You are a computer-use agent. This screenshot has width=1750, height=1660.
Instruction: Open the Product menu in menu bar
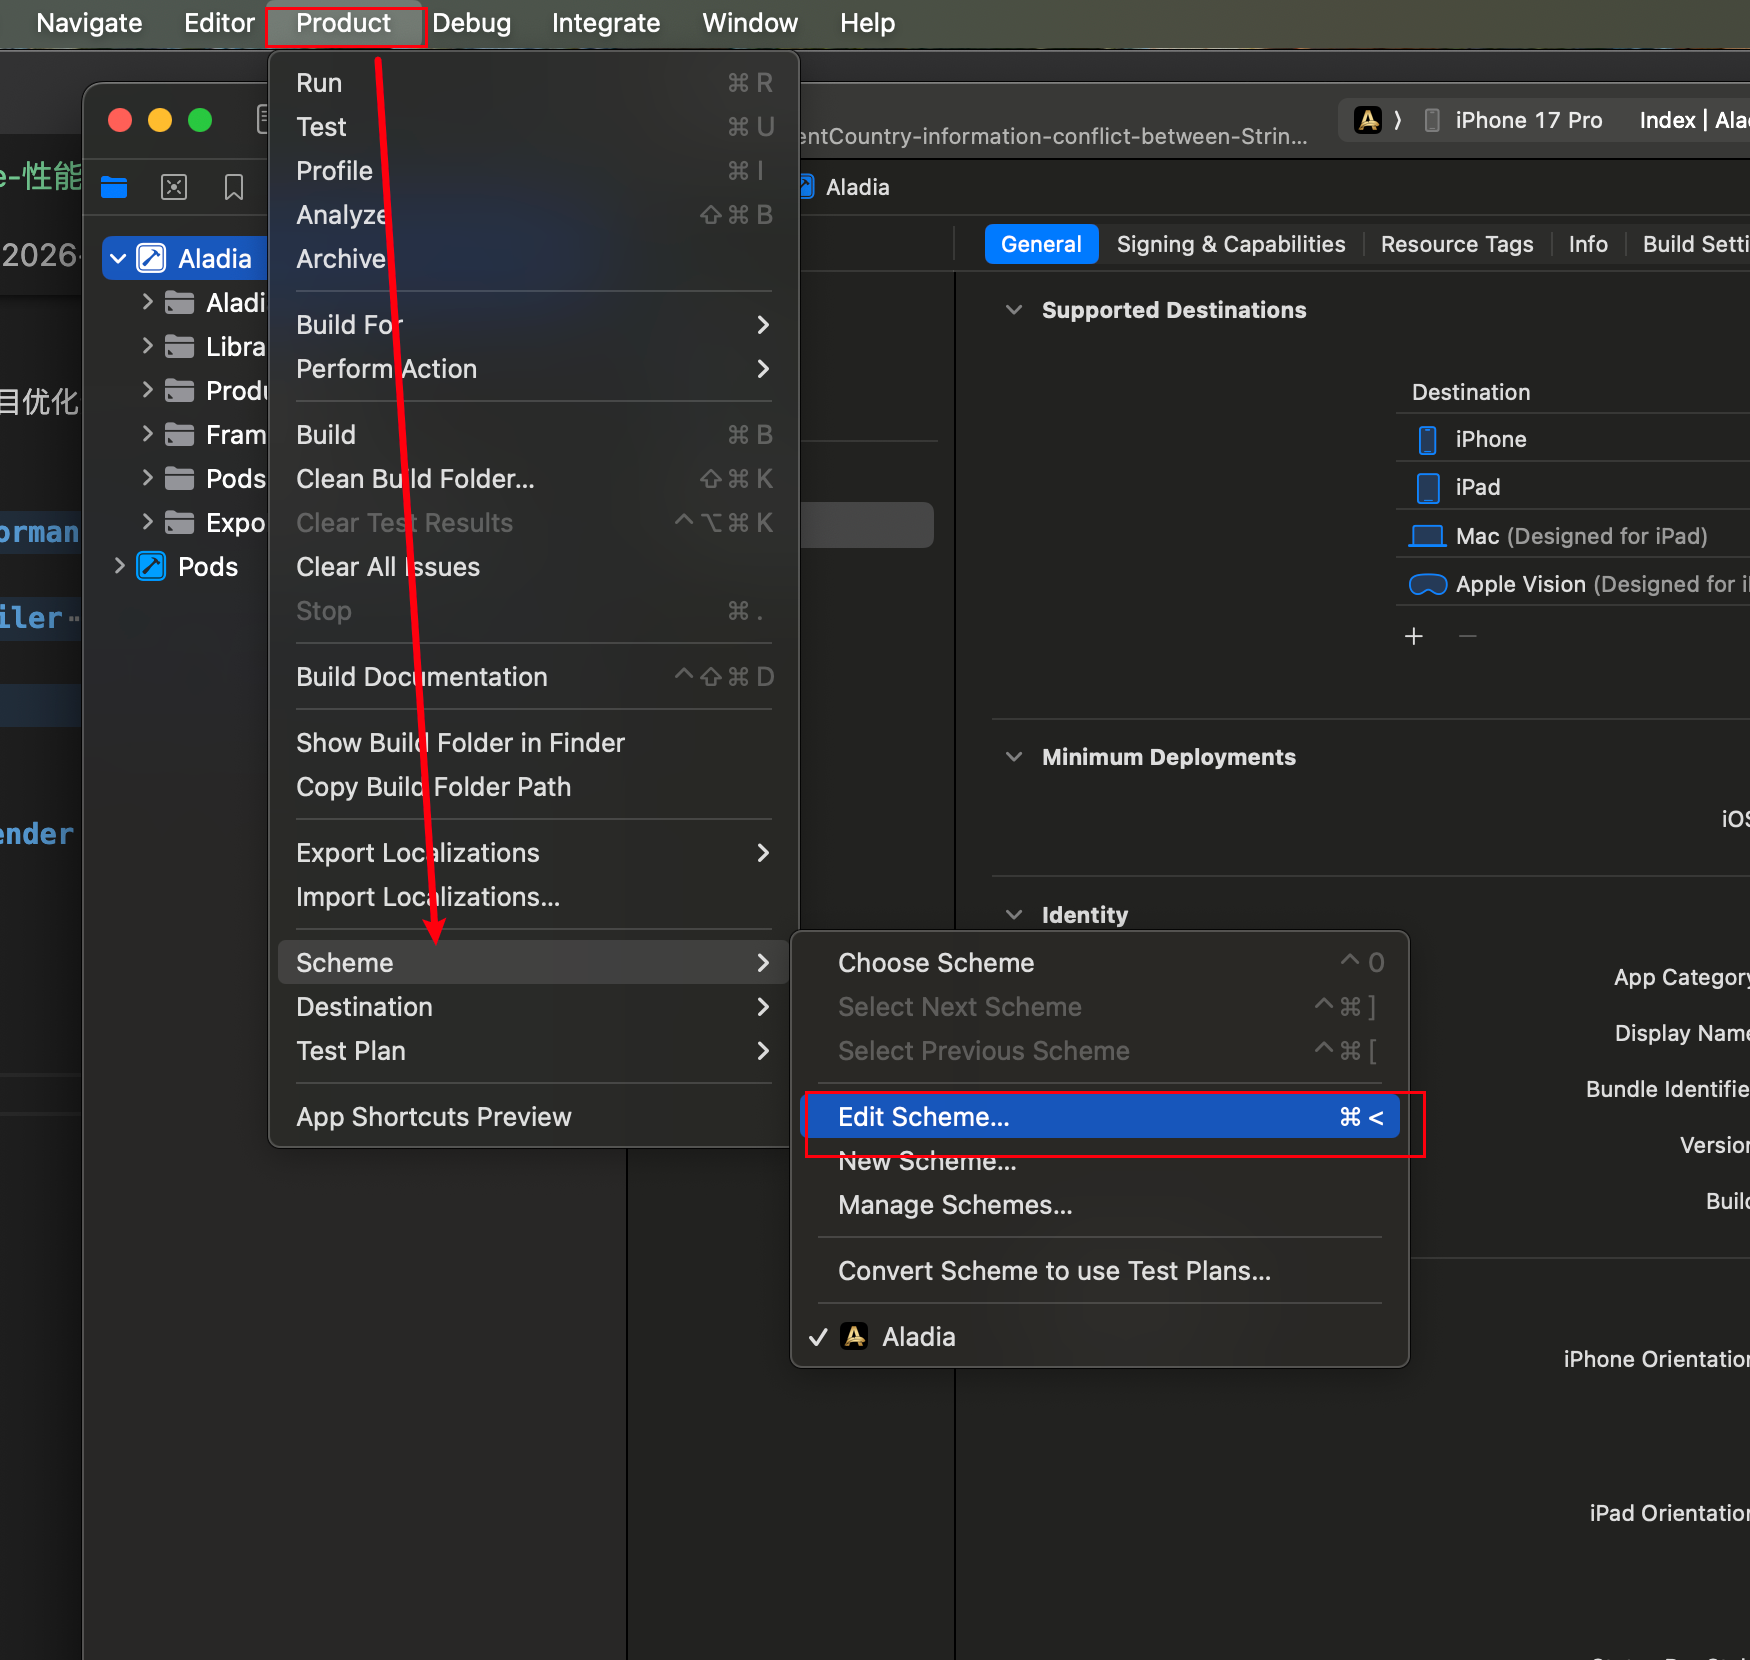click(343, 23)
